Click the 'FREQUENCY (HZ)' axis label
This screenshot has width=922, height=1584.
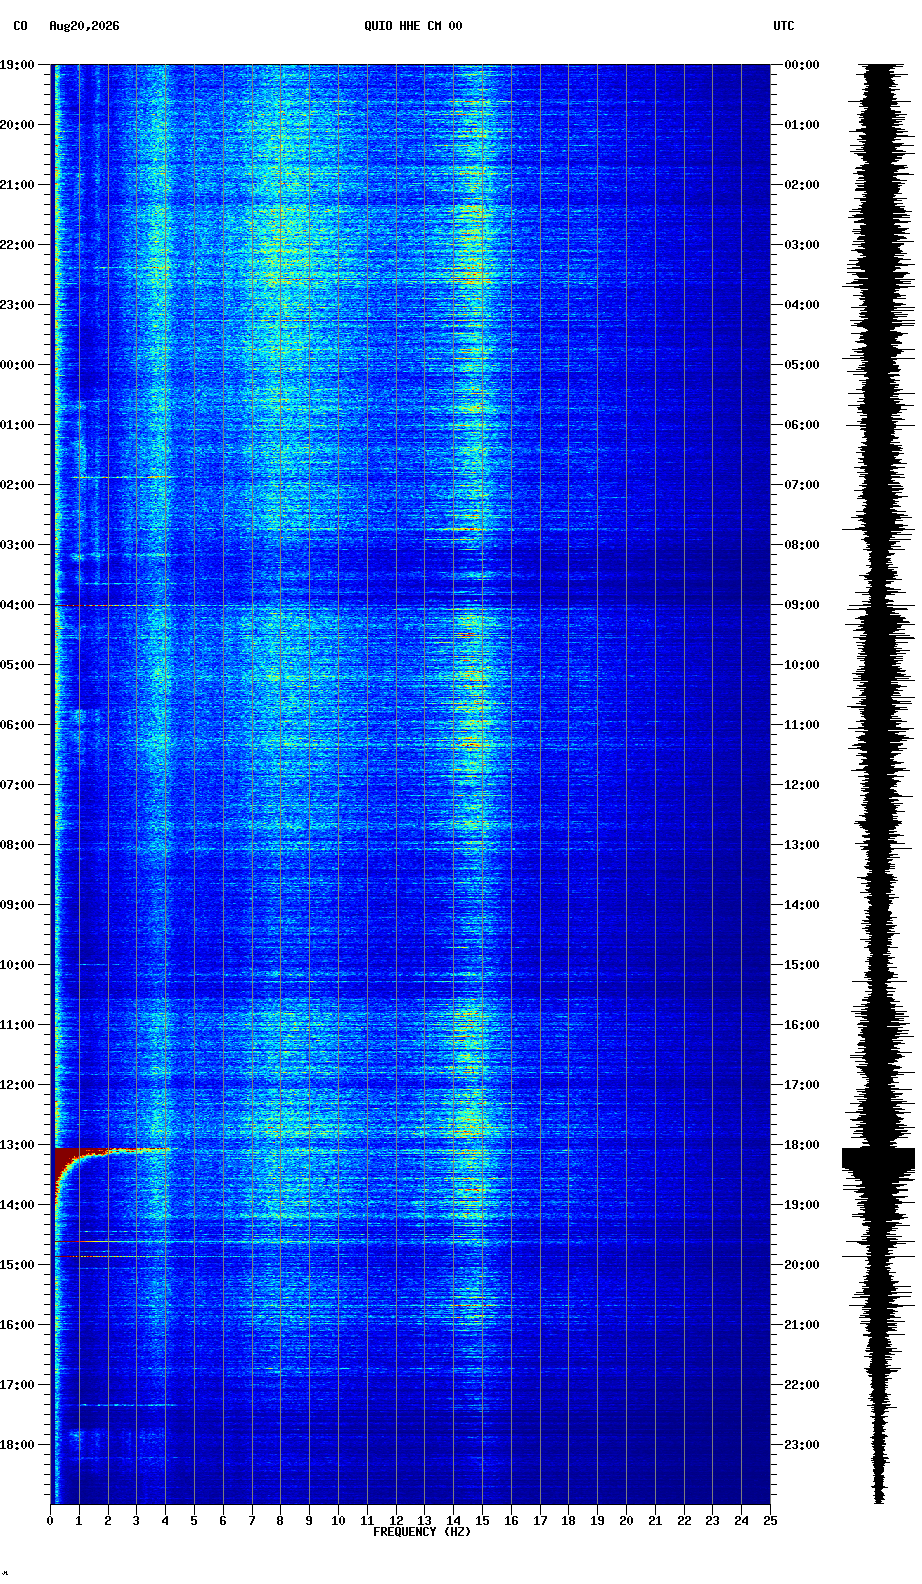[422, 1532]
